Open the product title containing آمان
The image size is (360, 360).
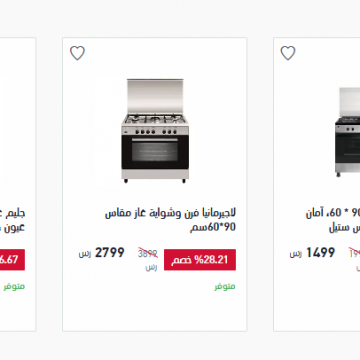click(x=333, y=220)
